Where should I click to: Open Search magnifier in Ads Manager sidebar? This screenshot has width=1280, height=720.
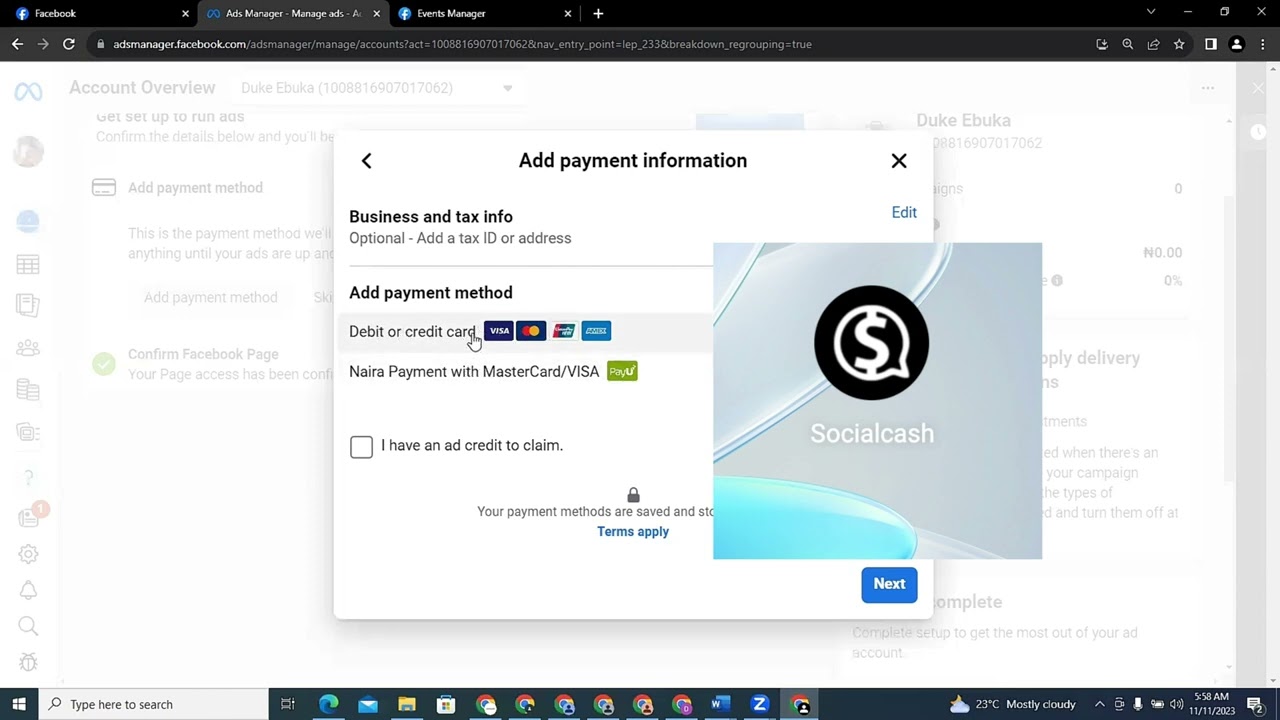point(28,626)
